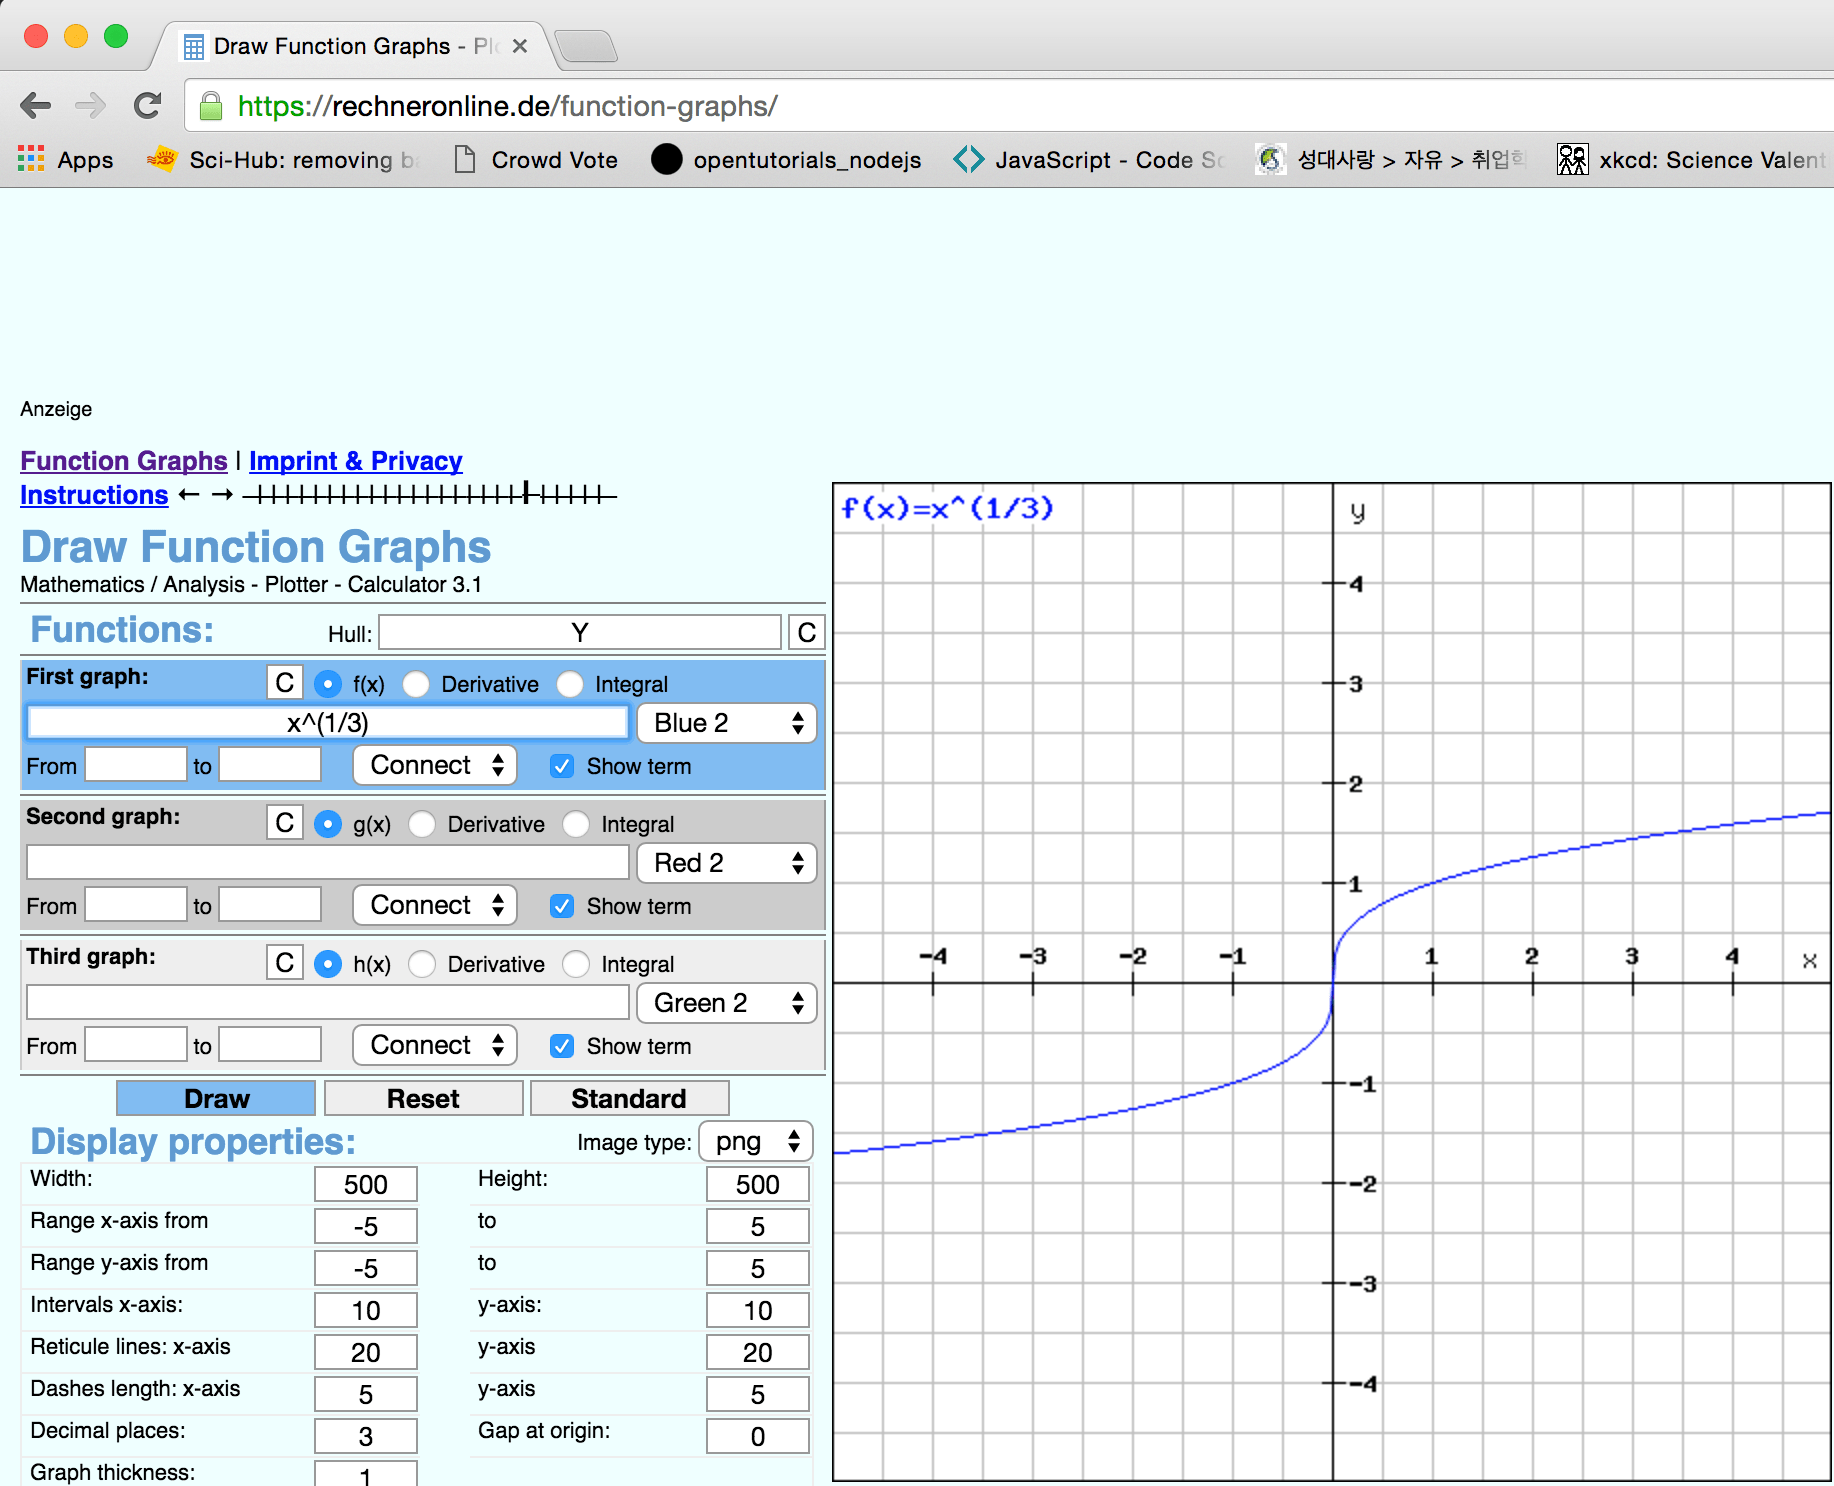Uncheck Show term for the second graph

[x=562, y=906]
